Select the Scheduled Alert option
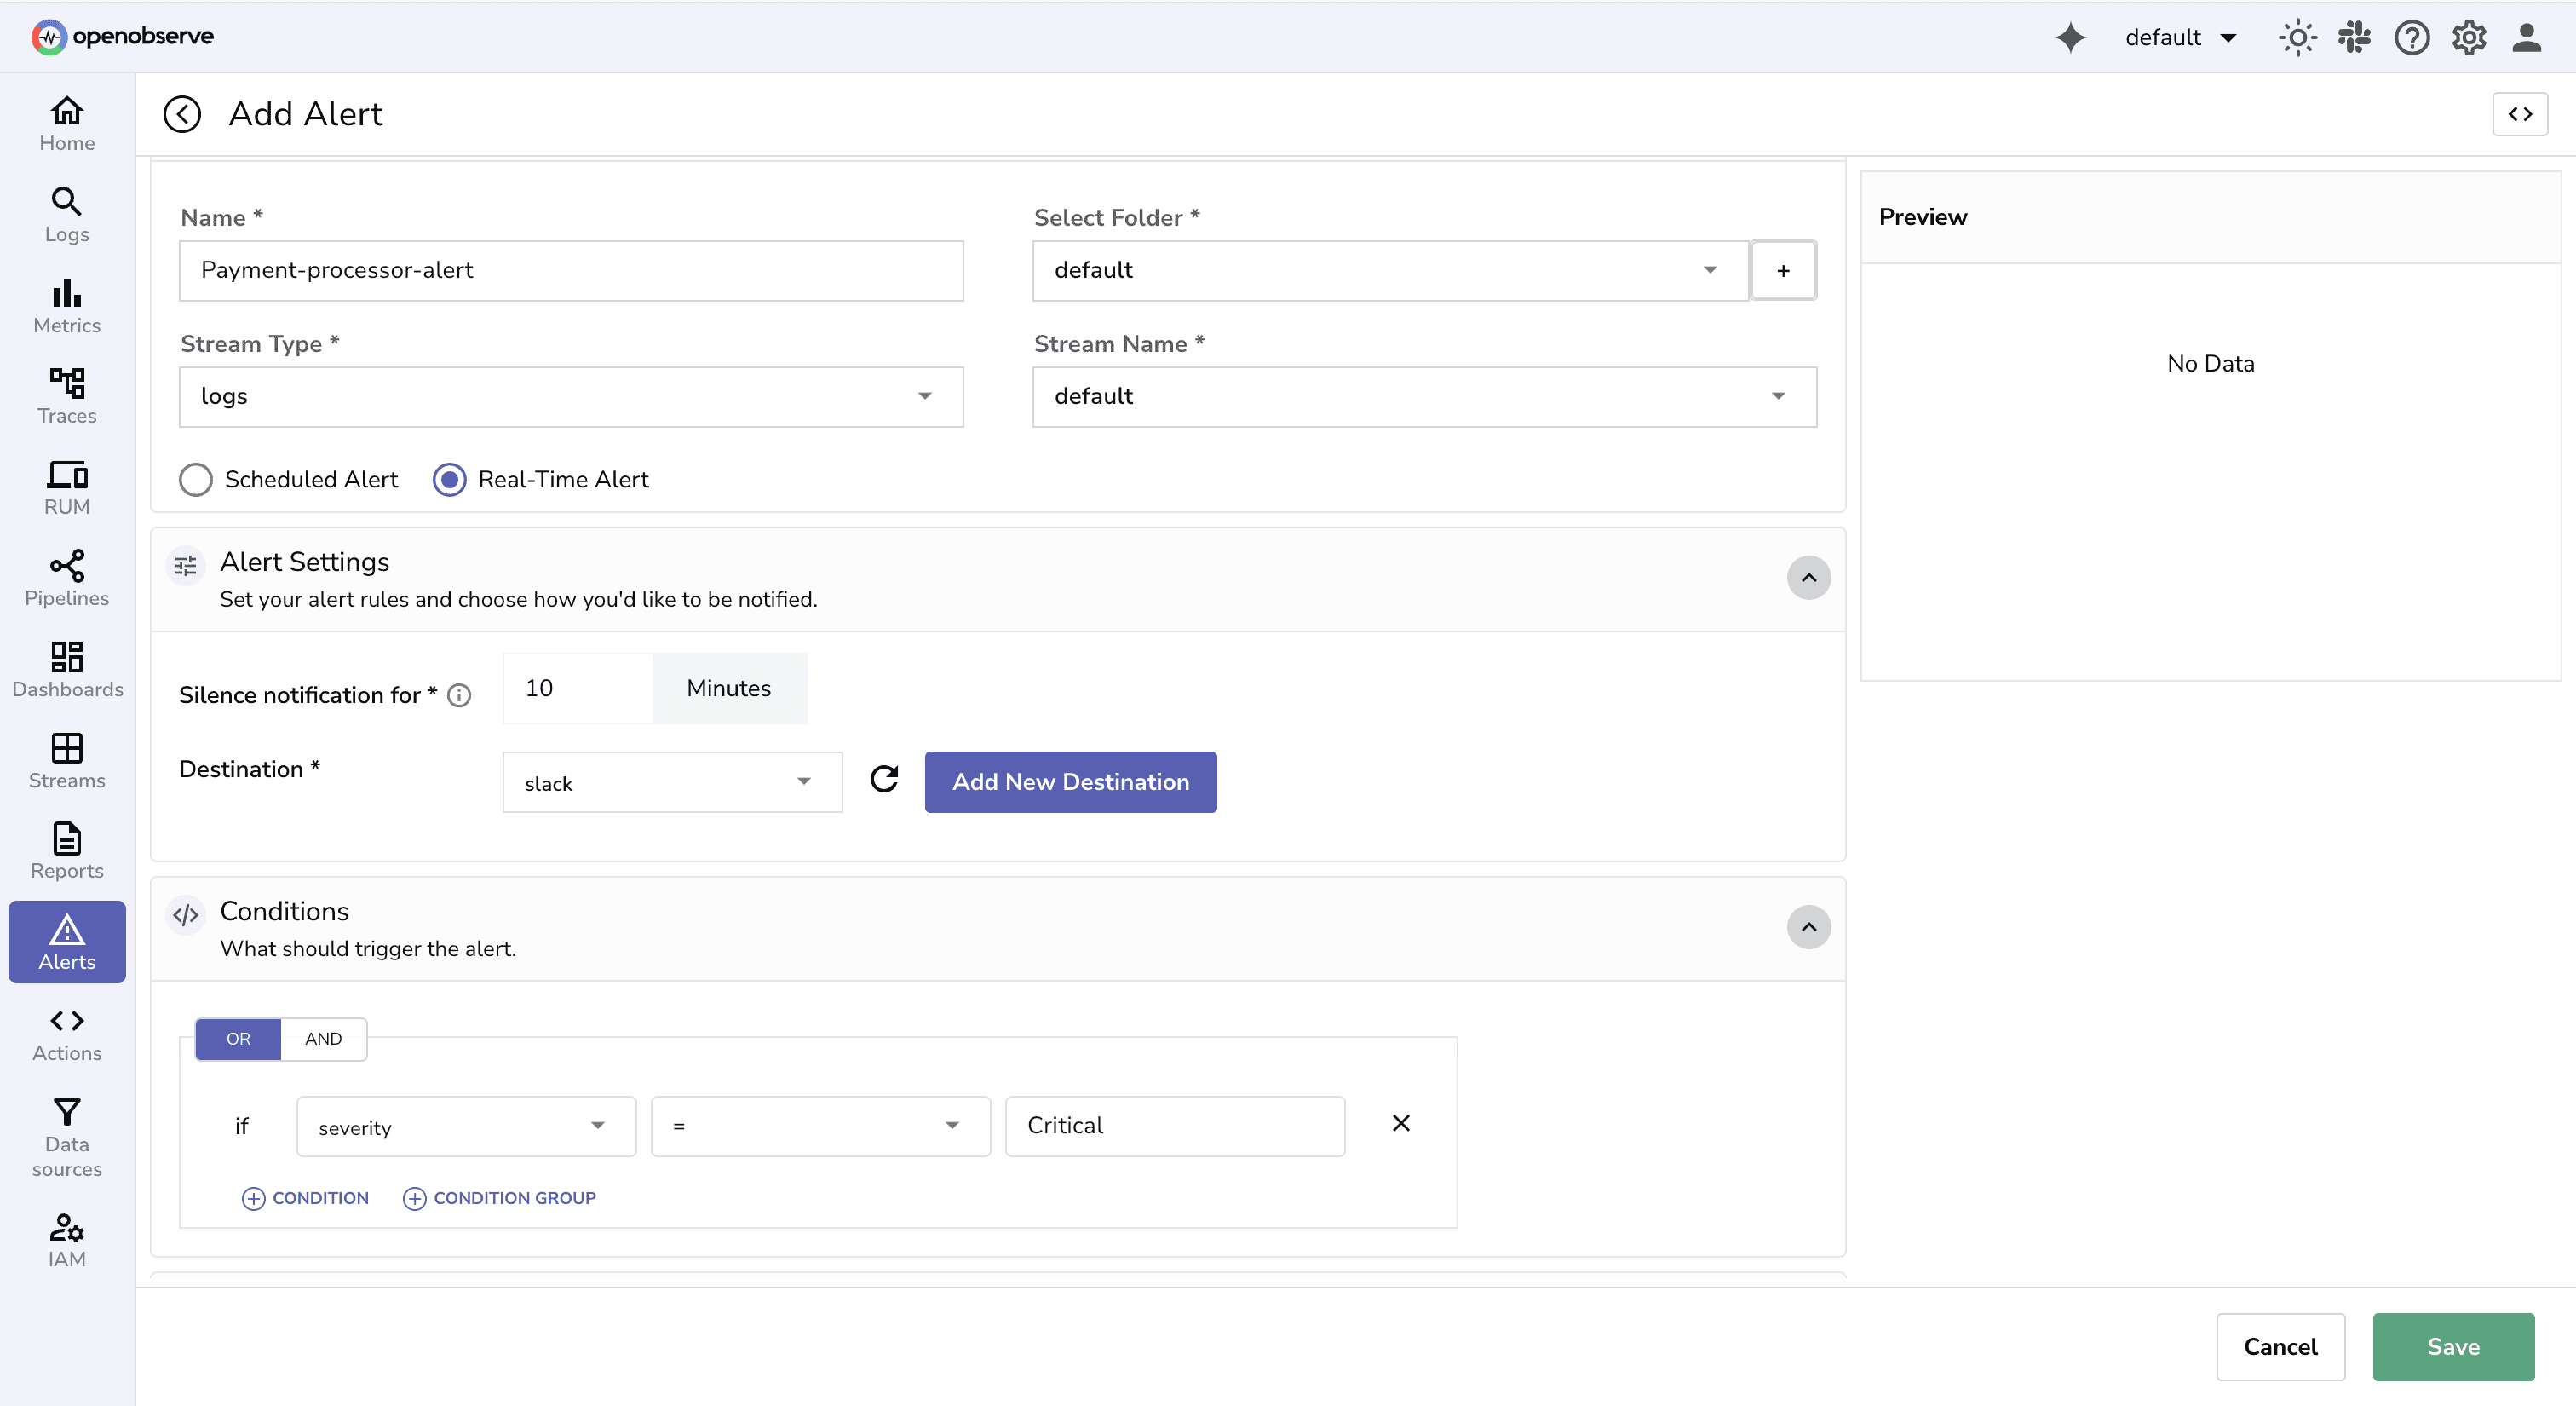 pos(196,479)
